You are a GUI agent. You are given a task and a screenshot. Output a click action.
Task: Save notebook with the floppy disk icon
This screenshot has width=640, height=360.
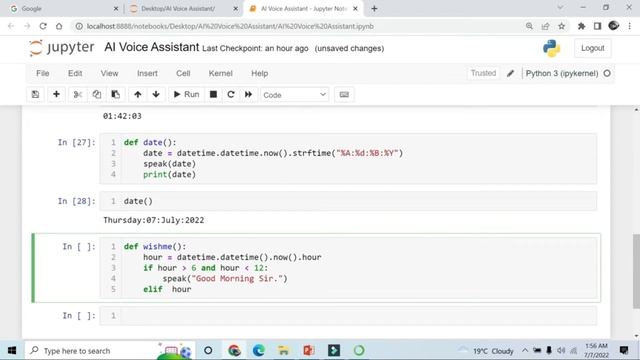point(36,94)
